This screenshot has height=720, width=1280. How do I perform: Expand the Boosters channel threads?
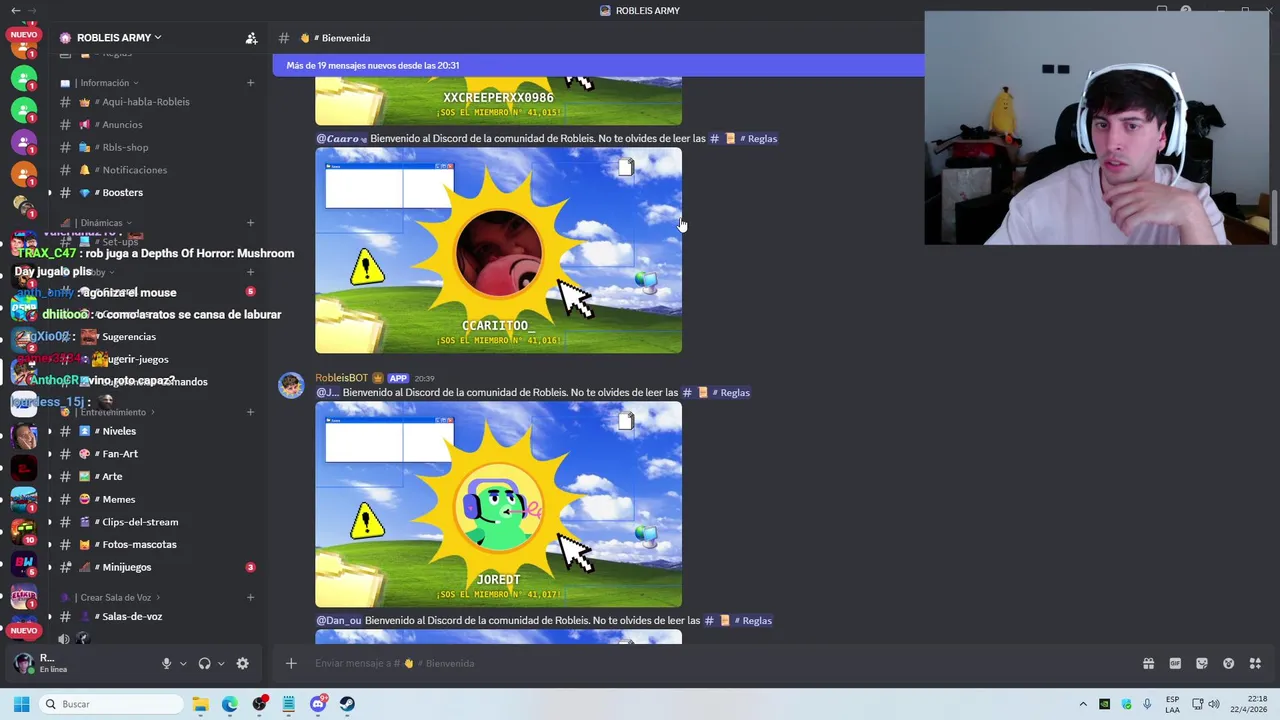pos(49,193)
